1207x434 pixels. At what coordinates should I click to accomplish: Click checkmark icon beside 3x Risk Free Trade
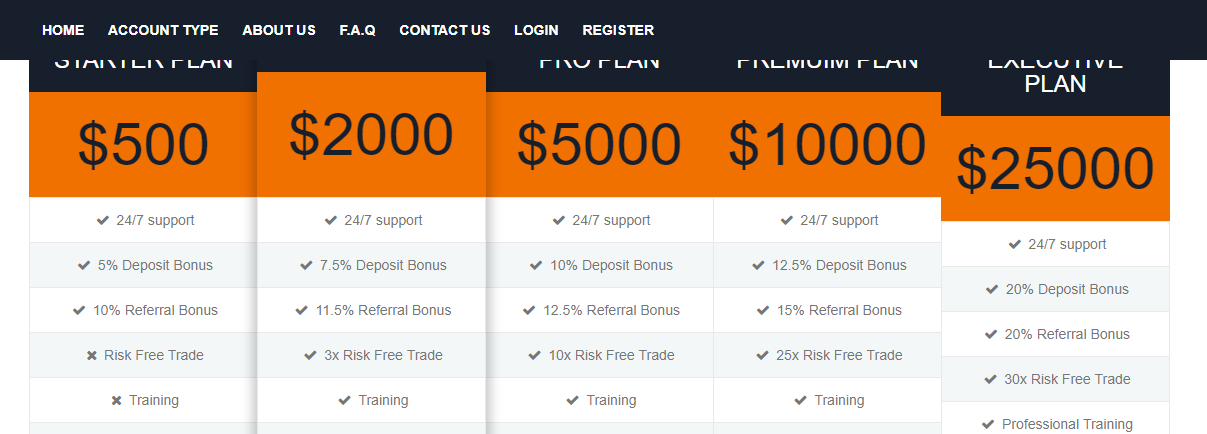[x=310, y=355]
